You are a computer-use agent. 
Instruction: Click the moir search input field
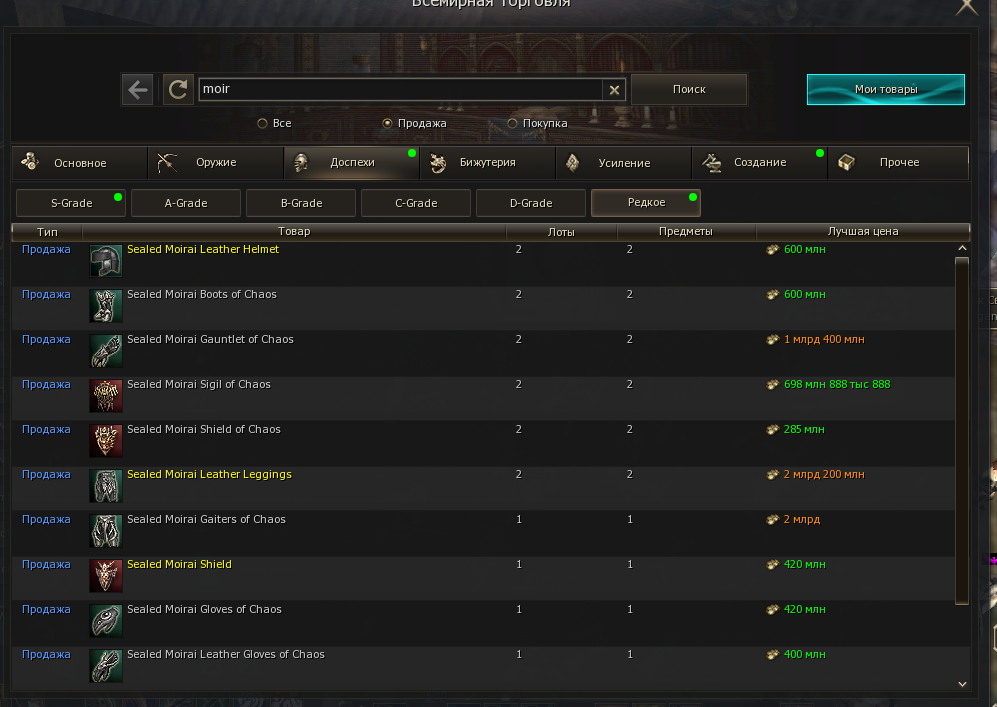(400, 89)
